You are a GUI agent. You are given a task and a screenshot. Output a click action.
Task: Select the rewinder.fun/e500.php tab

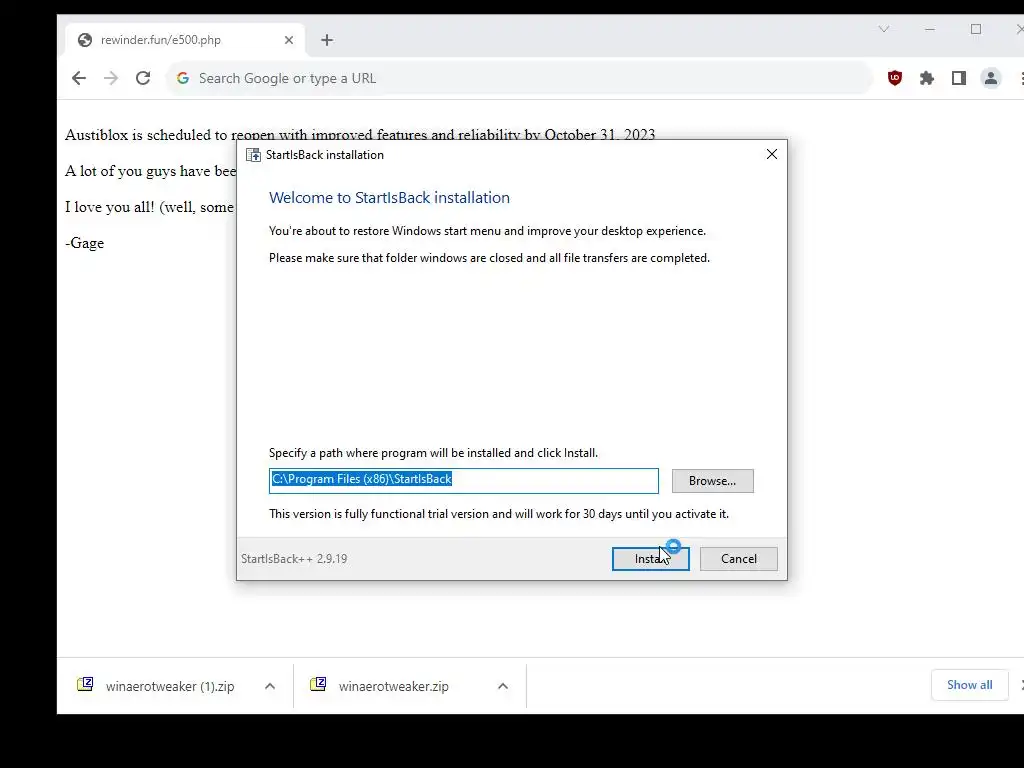(185, 40)
